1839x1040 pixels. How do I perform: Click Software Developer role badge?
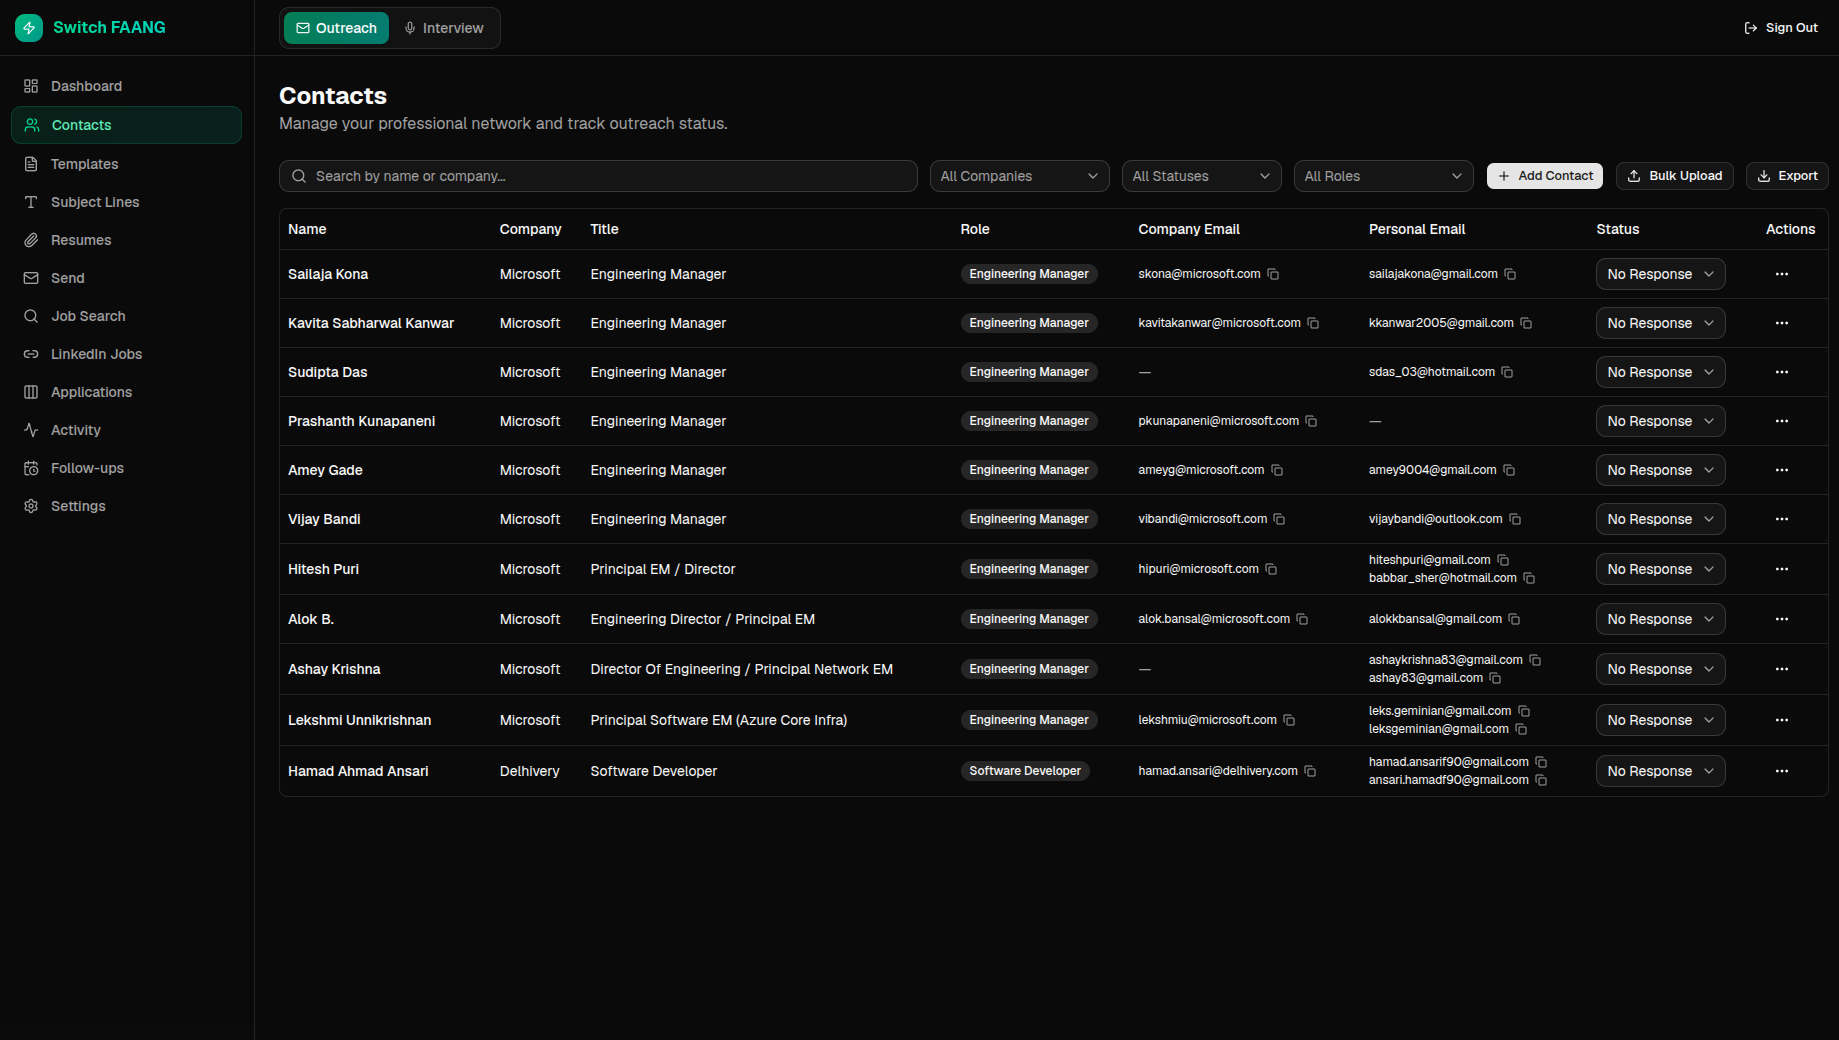pyautogui.click(x=1024, y=771)
